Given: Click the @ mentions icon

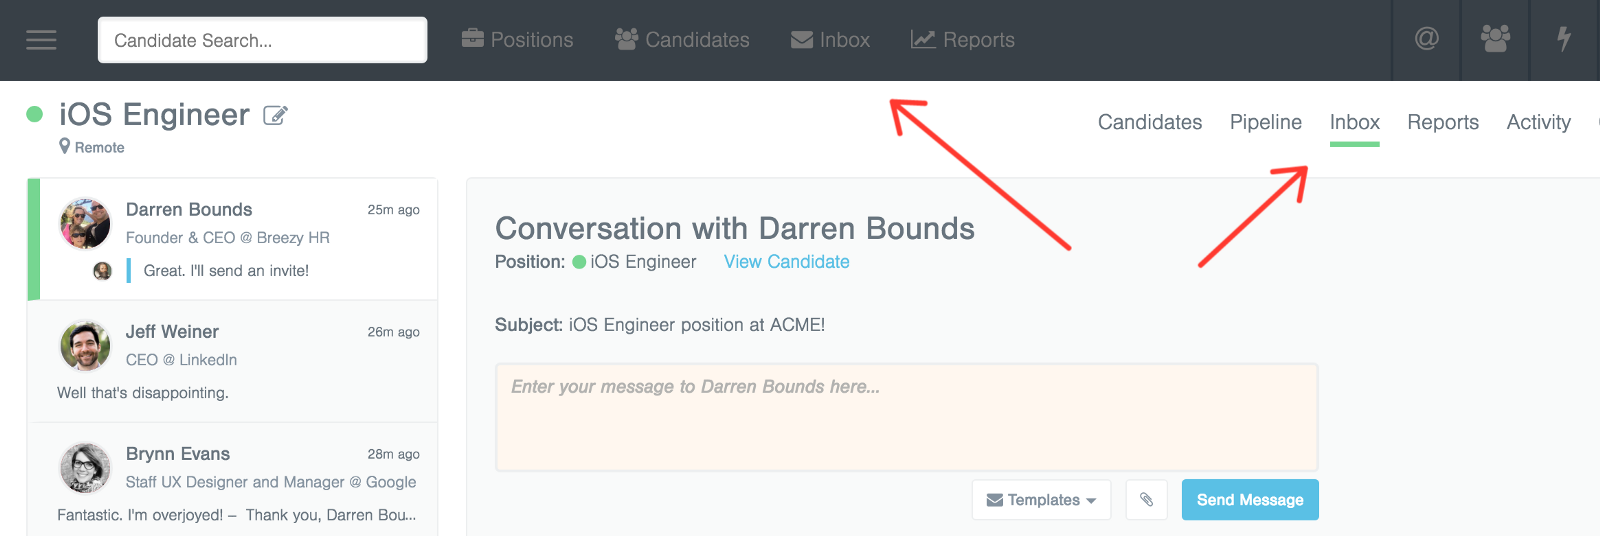Looking at the screenshot, I should pos(1426,39).
